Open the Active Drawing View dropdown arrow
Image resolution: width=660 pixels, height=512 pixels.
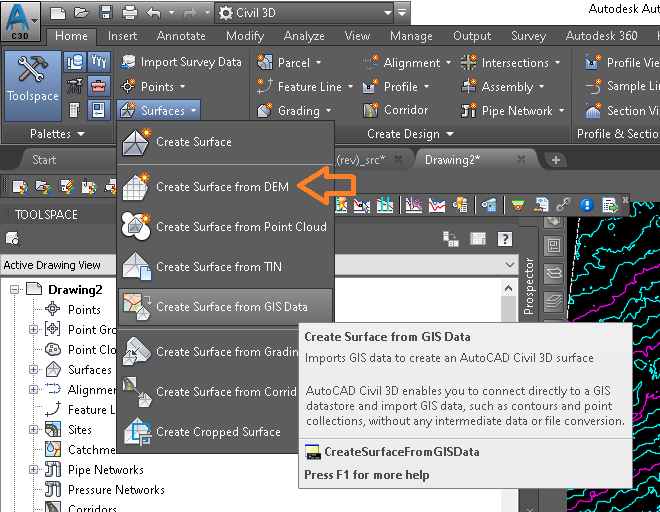click(x=510, y=265)
